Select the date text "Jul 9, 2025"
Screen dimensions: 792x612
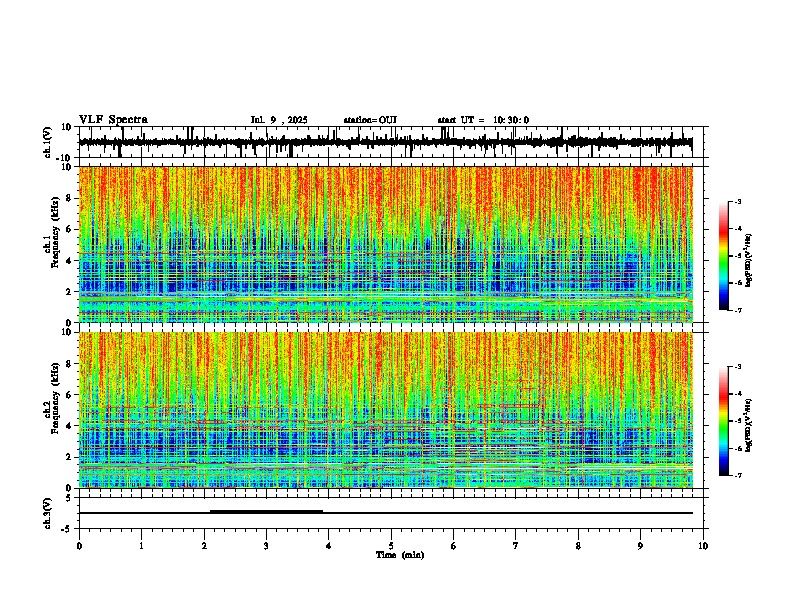click(279, 120)
